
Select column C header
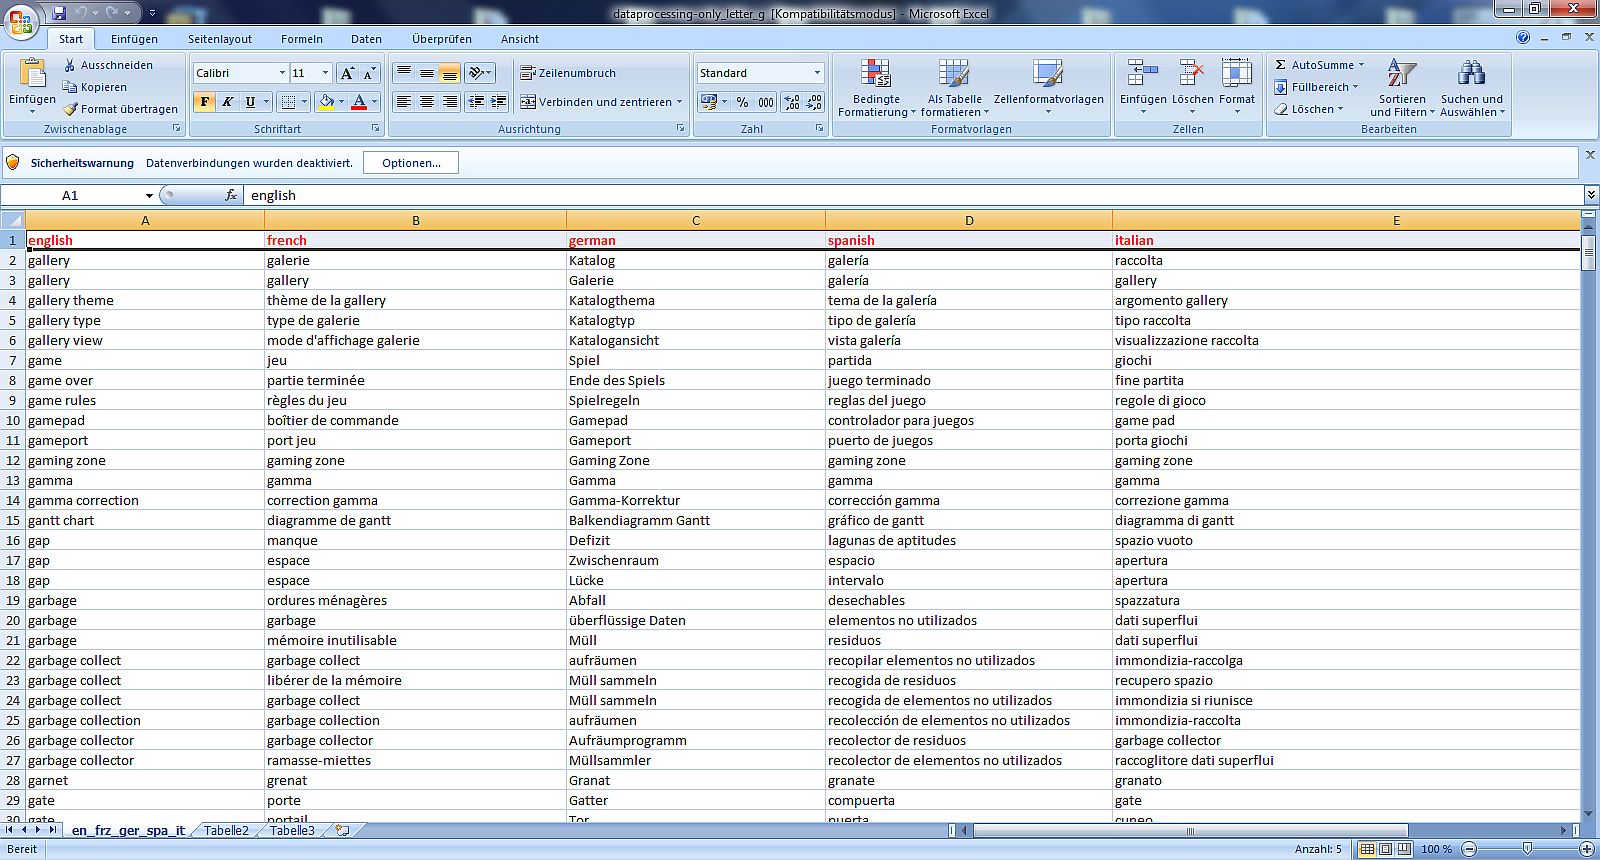coord(695,220)
